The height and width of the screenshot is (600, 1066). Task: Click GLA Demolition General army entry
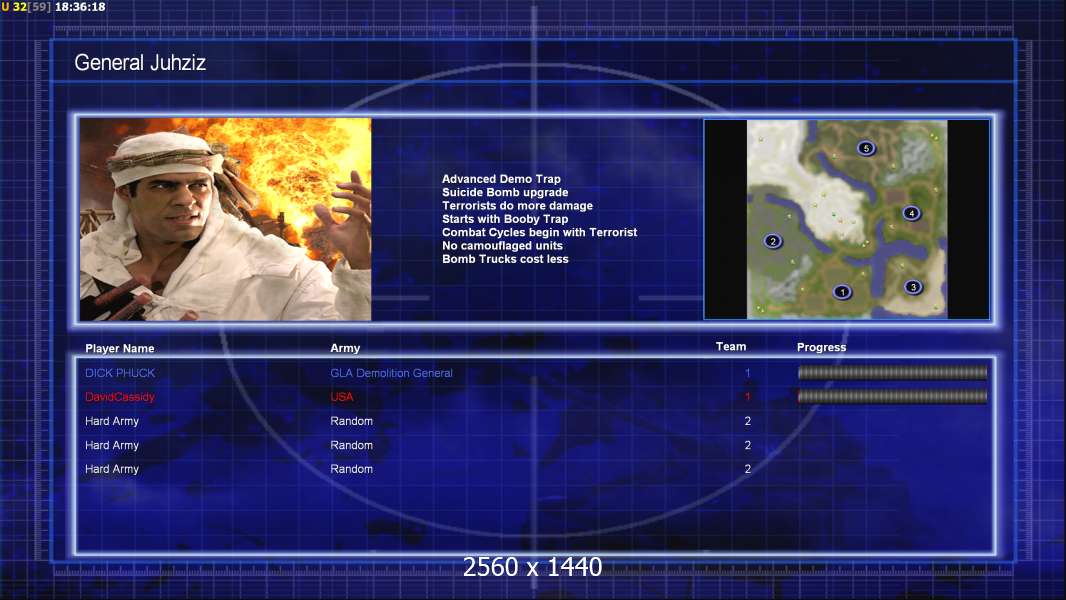click(x=392, y=373)
